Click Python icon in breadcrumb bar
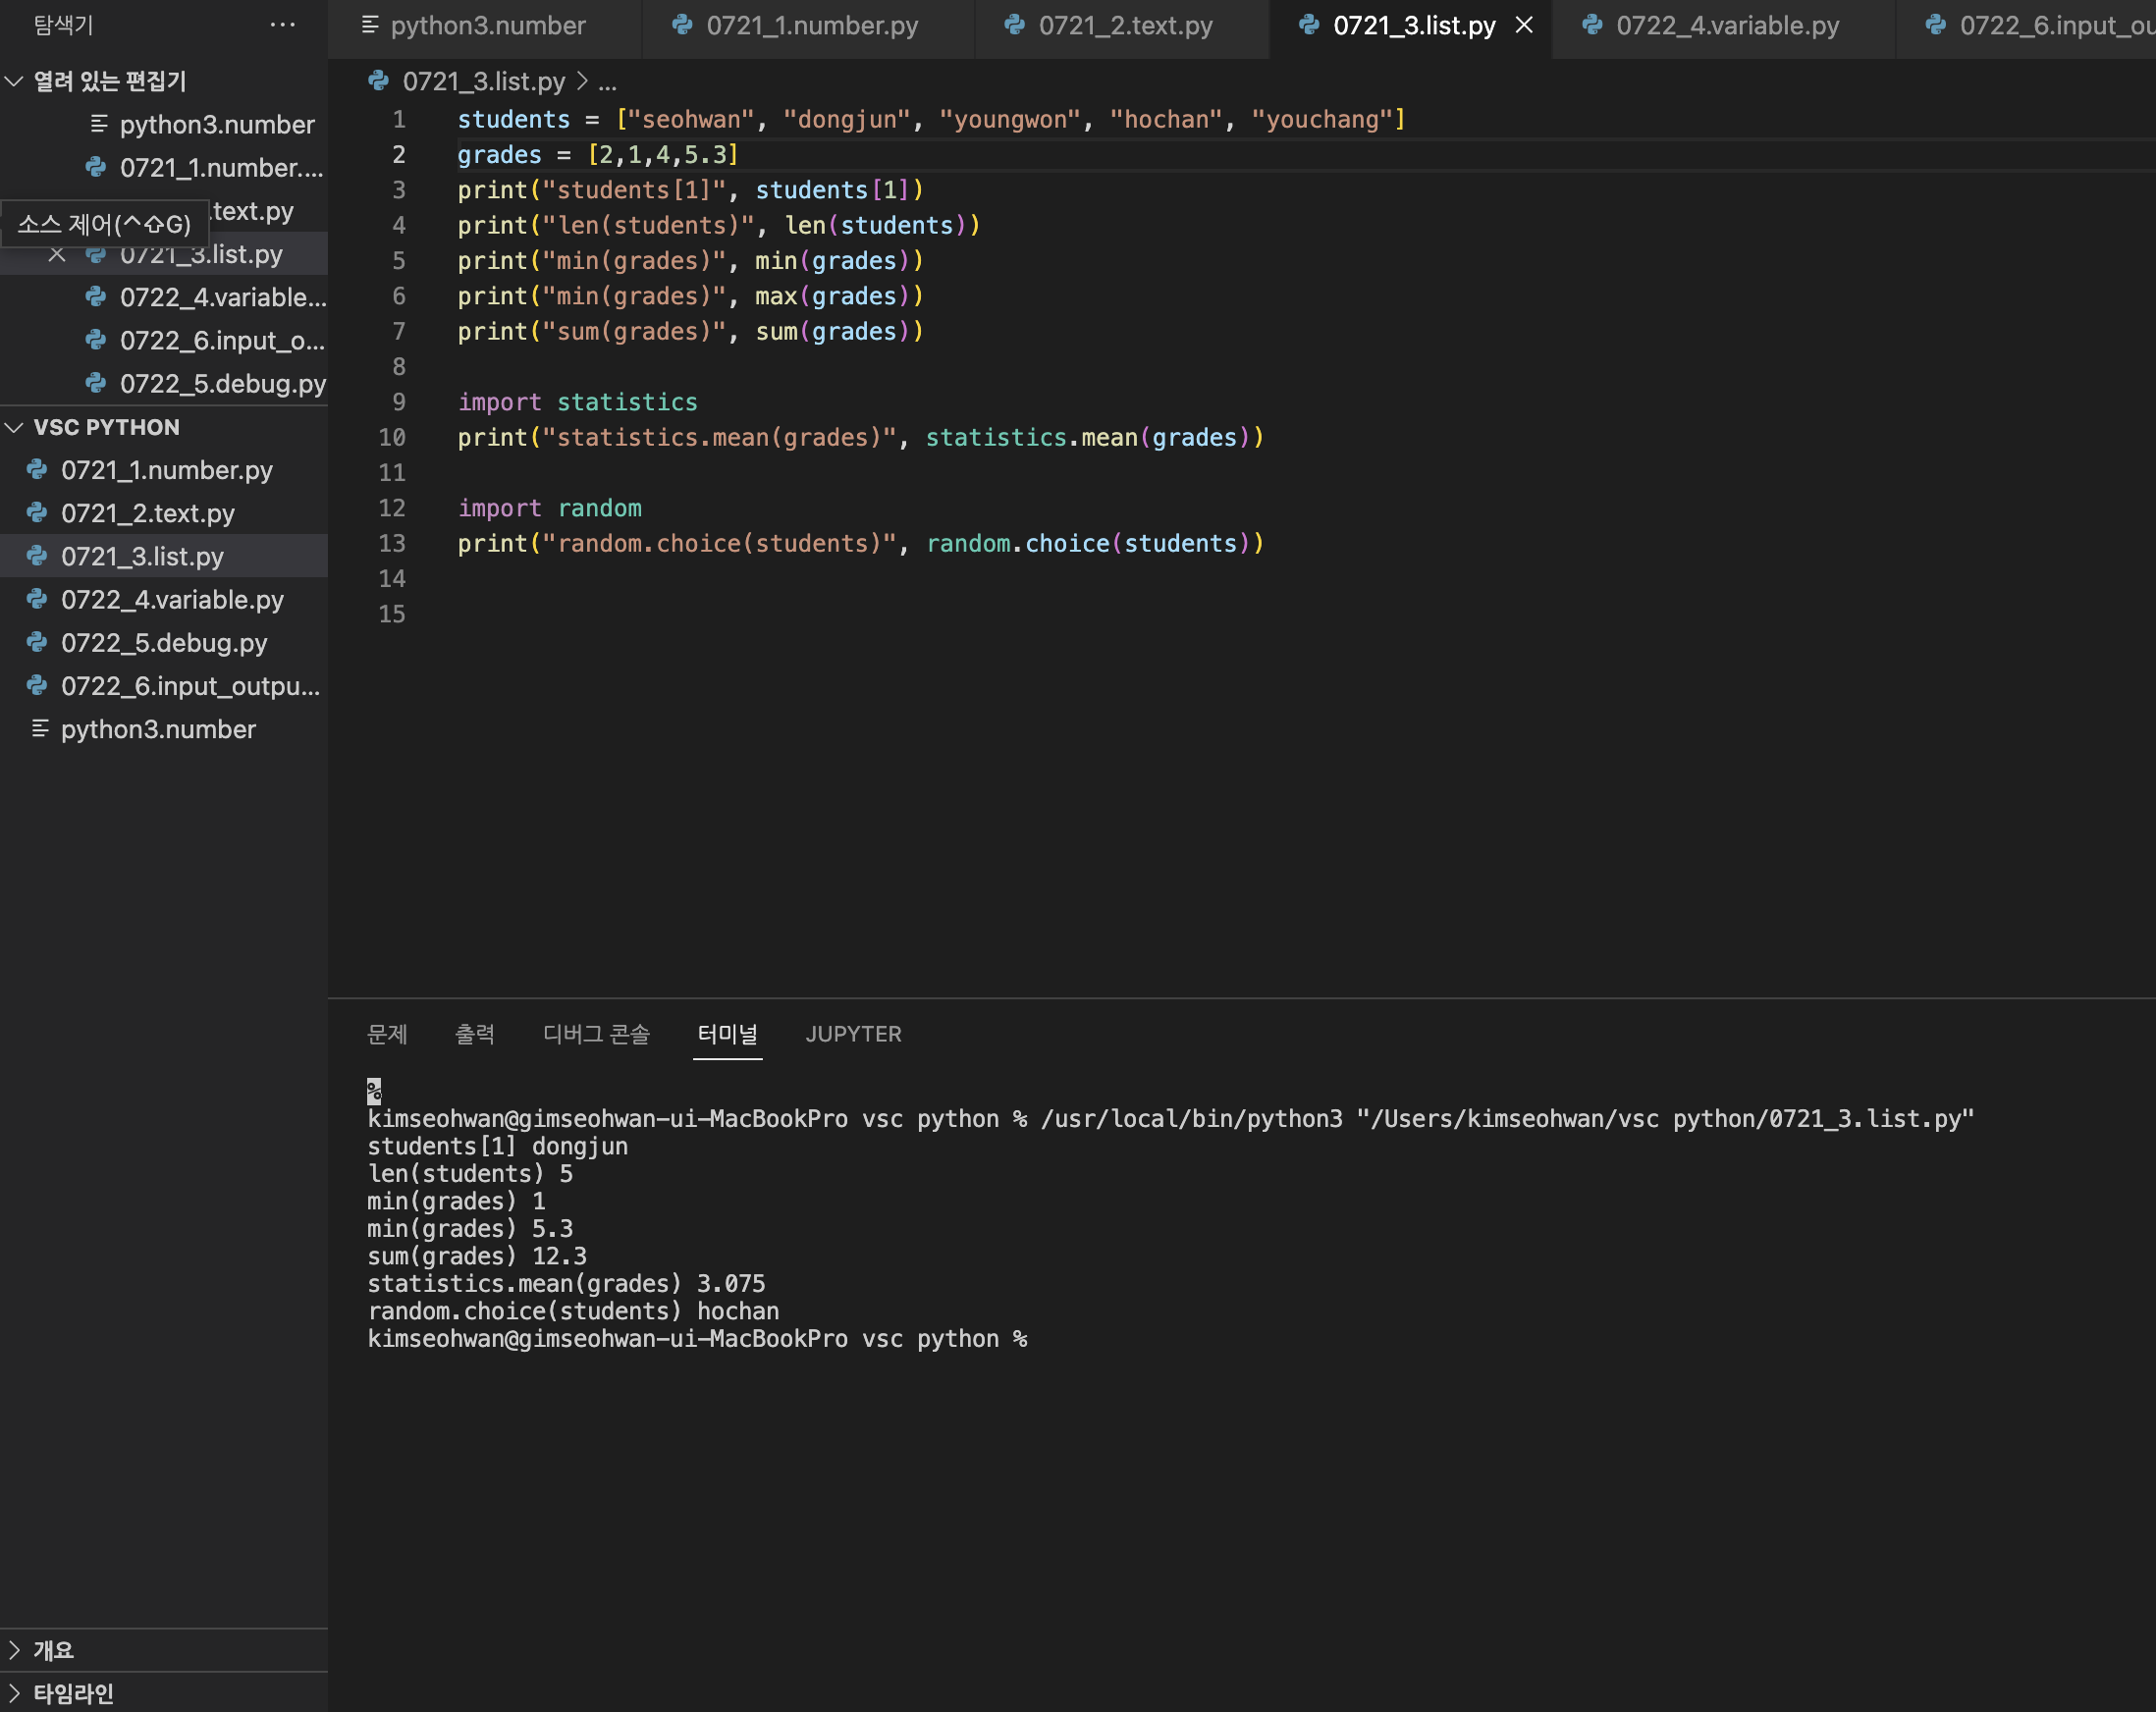The image size is (2156, 1712). (378, 81)
